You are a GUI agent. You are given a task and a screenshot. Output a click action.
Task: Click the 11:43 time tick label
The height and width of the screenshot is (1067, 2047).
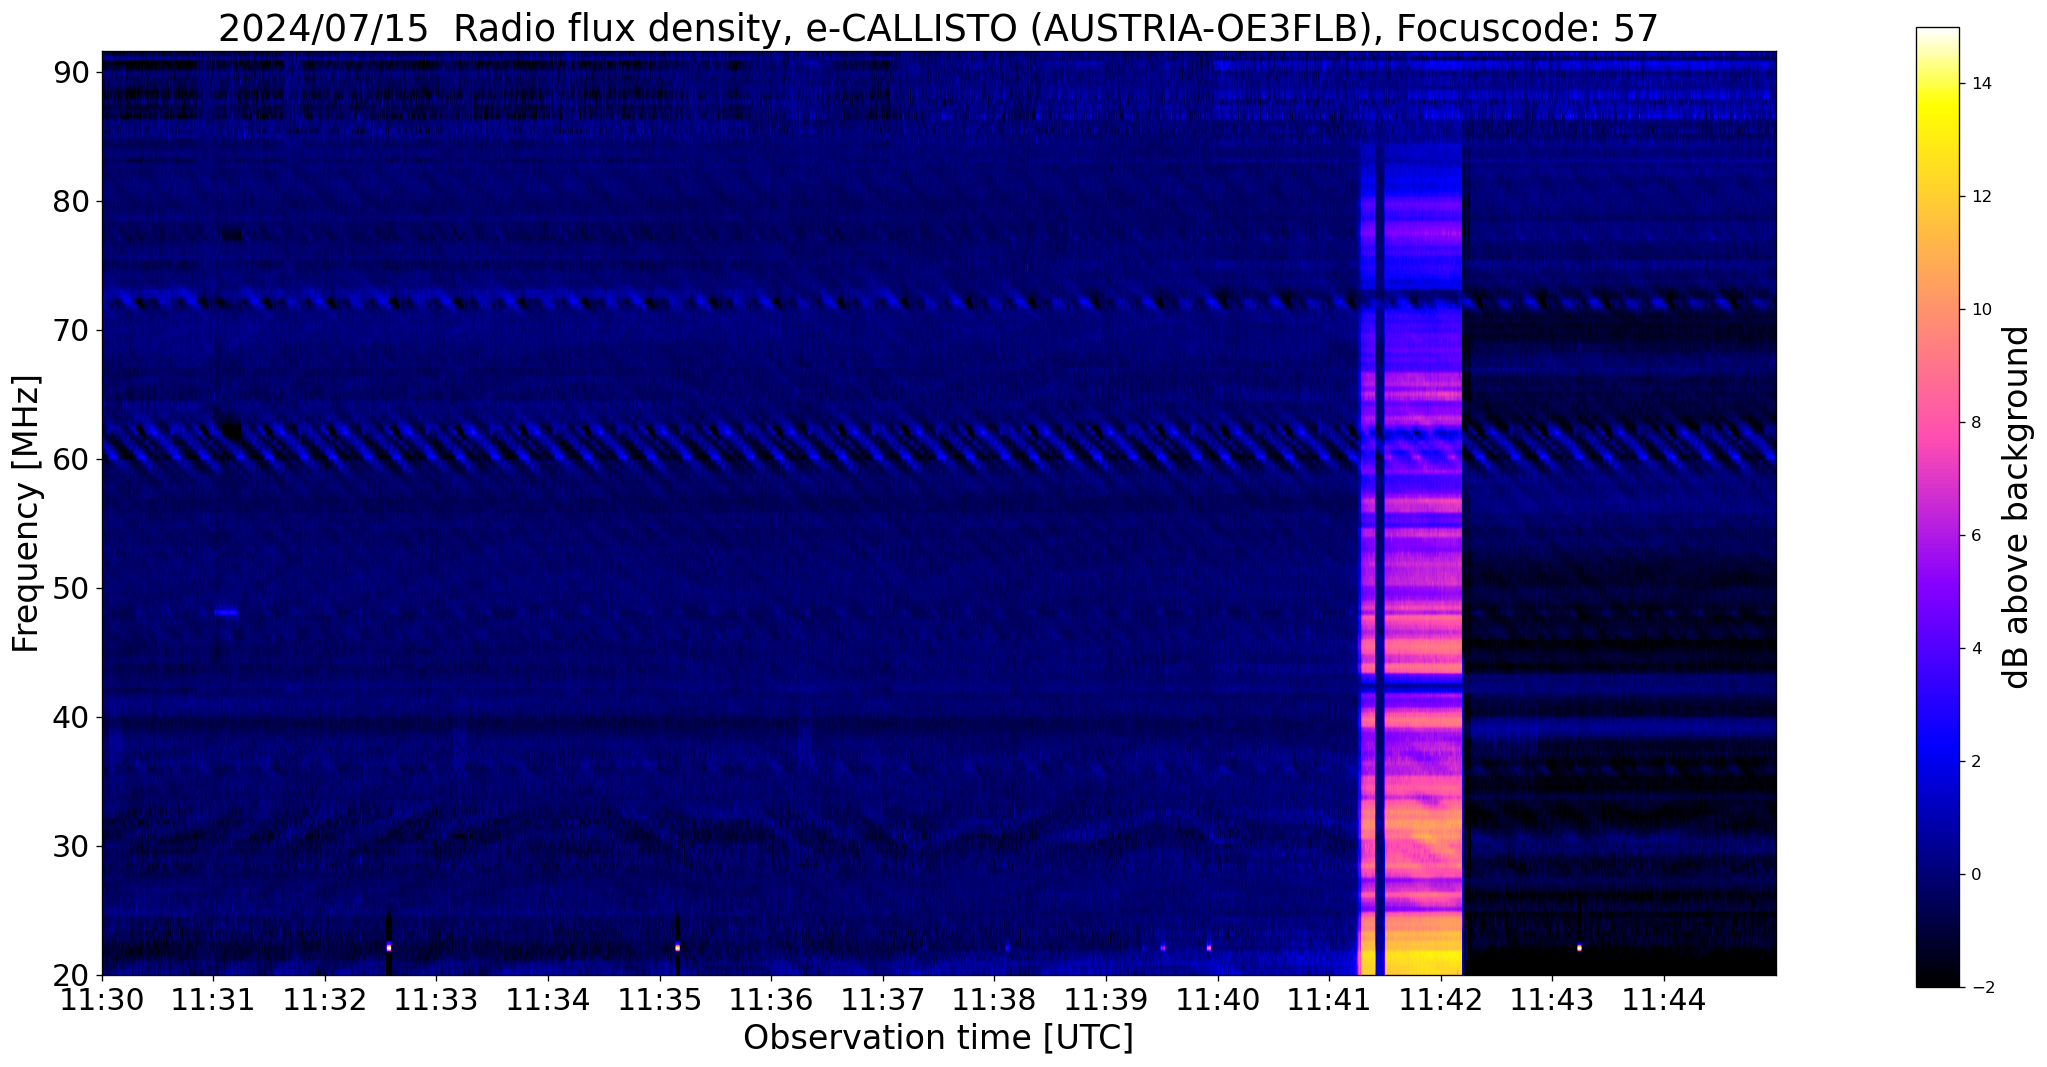pyautogui.click(x=1552, y=1000)
